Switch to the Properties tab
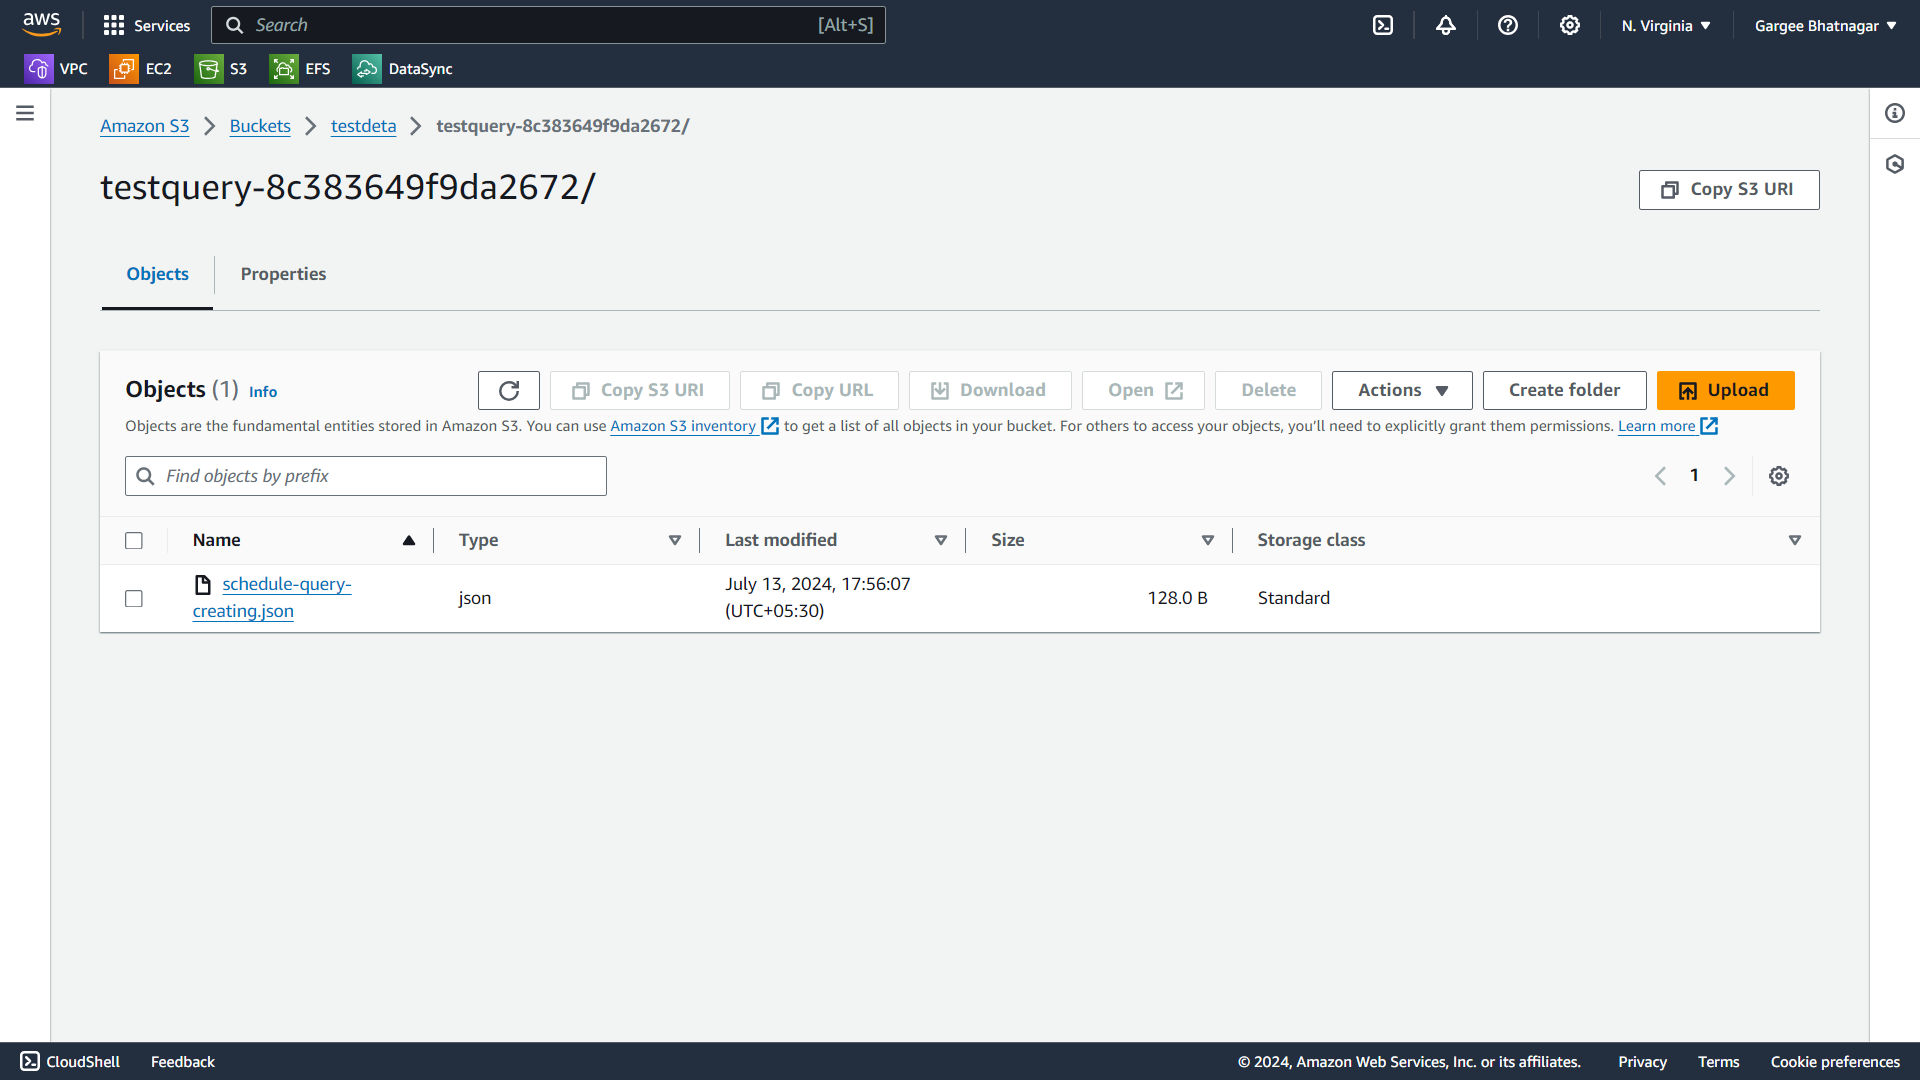Viewport: 1920px width, 1080px height. 283,274
